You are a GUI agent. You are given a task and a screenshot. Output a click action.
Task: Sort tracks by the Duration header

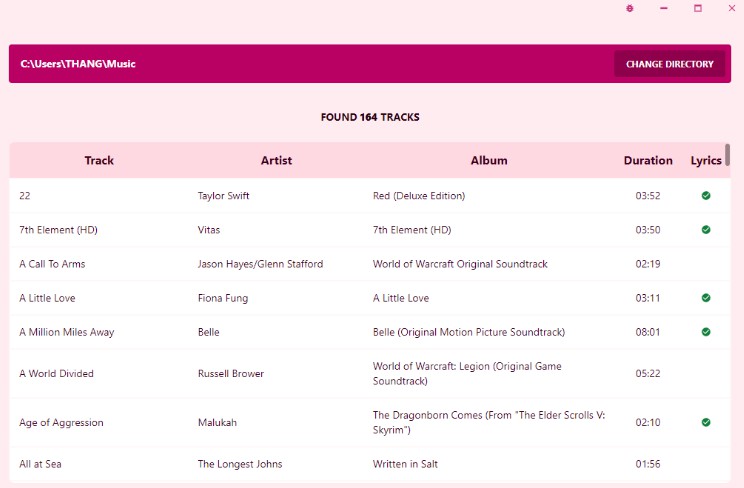point(648,160)
